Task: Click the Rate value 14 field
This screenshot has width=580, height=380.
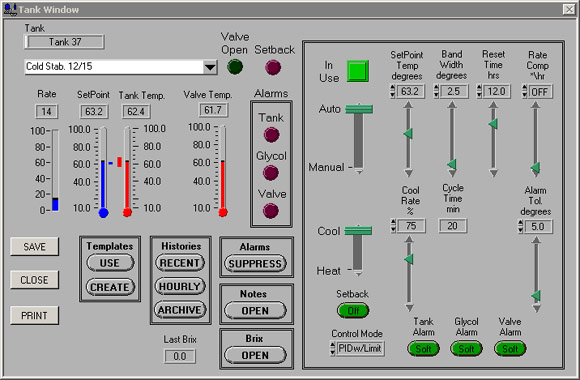Action: pos(47,111)
